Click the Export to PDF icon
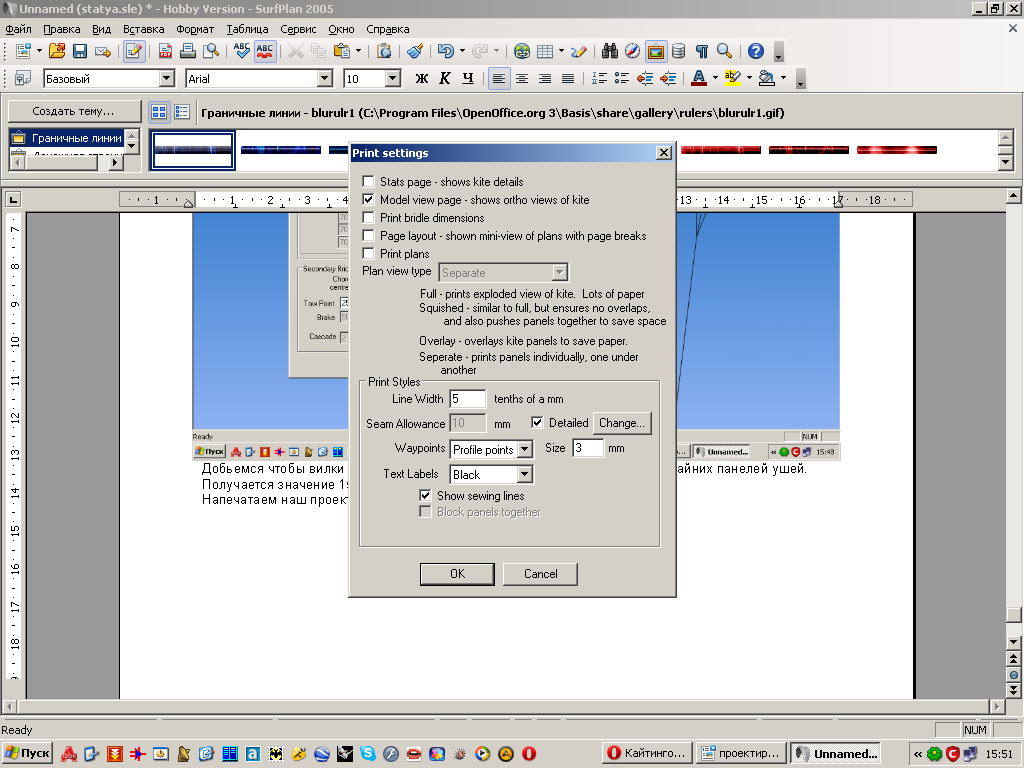 [x=166, y=51]
